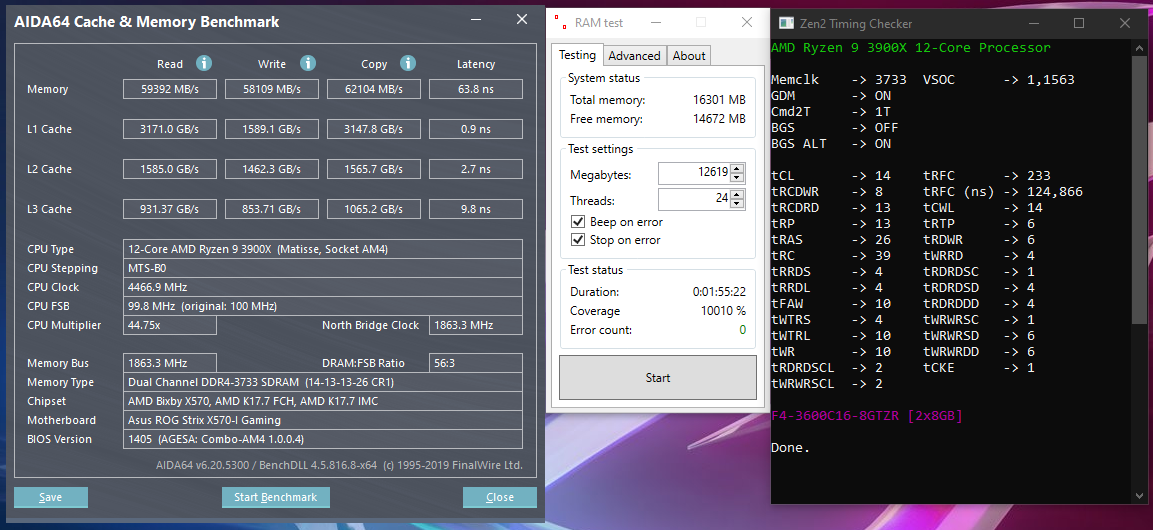
Task: Click Memory Latency value 63.8 ns
Action: point(476,90)
